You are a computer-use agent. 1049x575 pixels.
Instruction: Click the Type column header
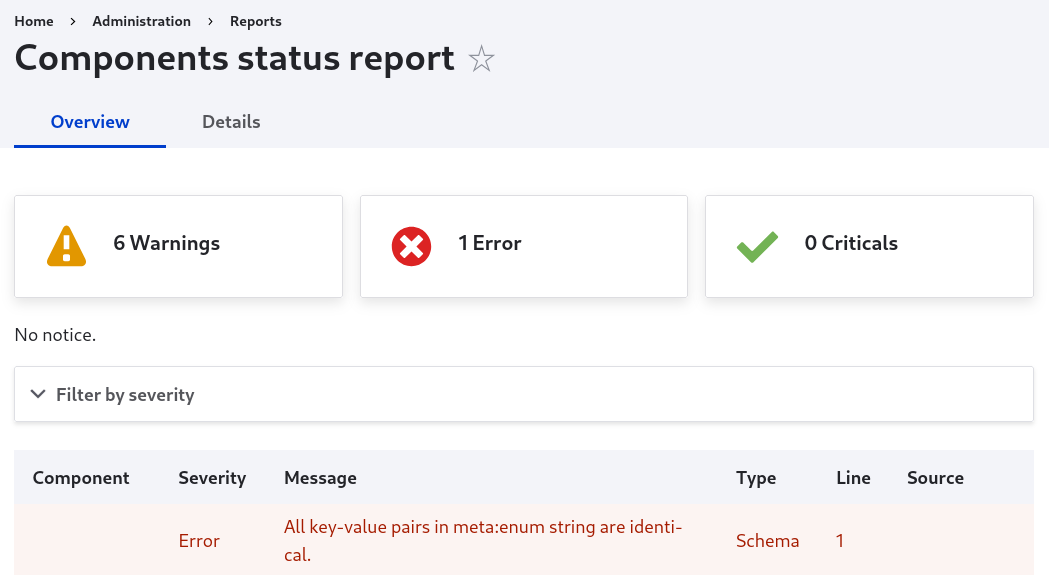click(x=756, y=478)
